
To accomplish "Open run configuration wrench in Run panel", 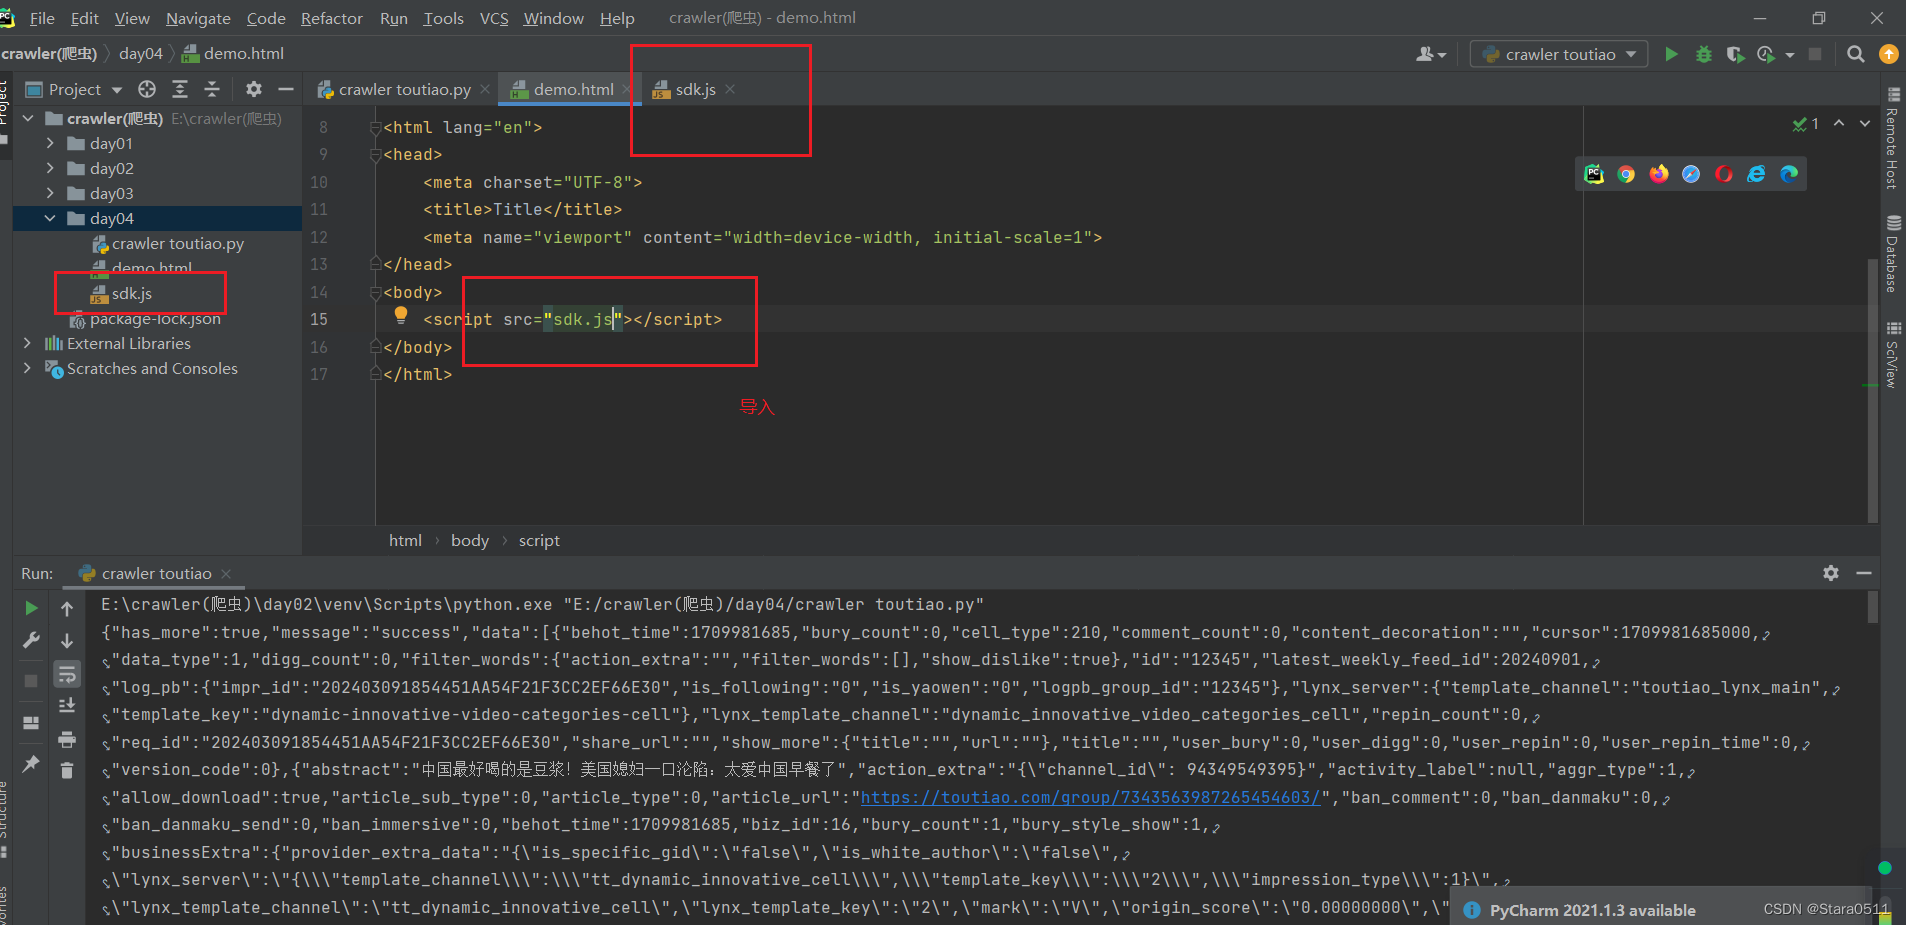I will click(31, 640).
